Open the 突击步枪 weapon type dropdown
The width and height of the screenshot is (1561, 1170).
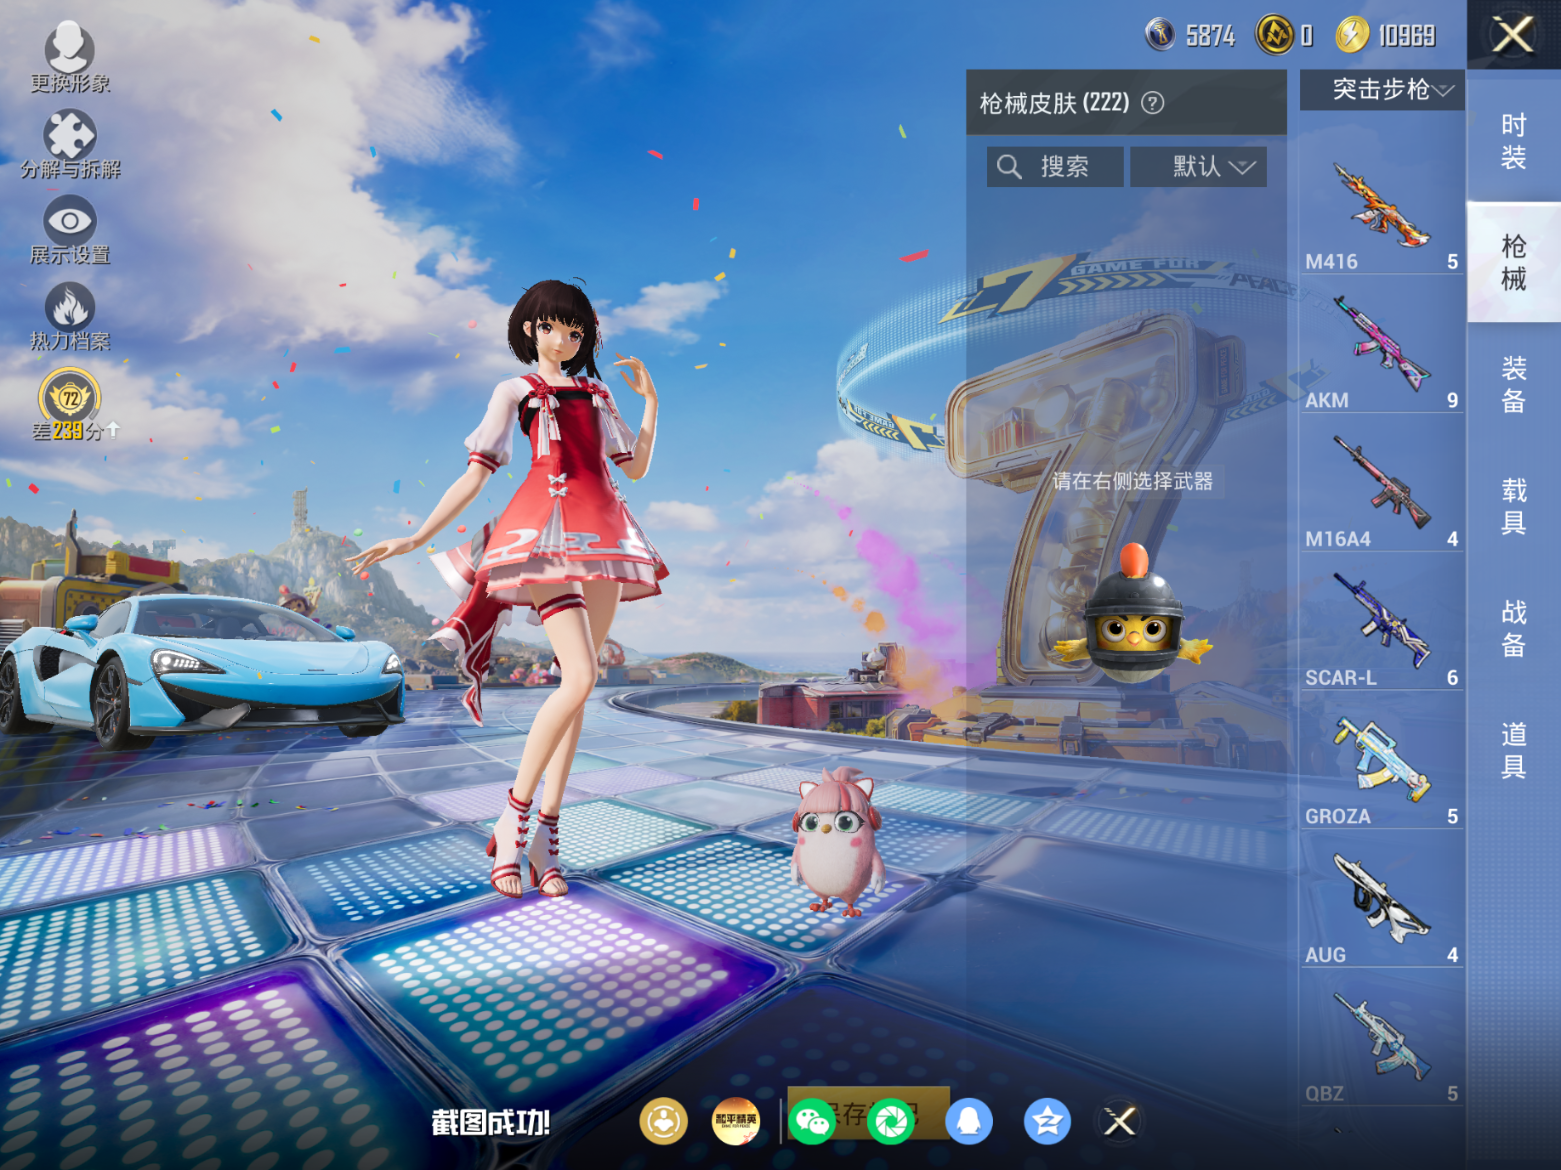point(1382,90)
